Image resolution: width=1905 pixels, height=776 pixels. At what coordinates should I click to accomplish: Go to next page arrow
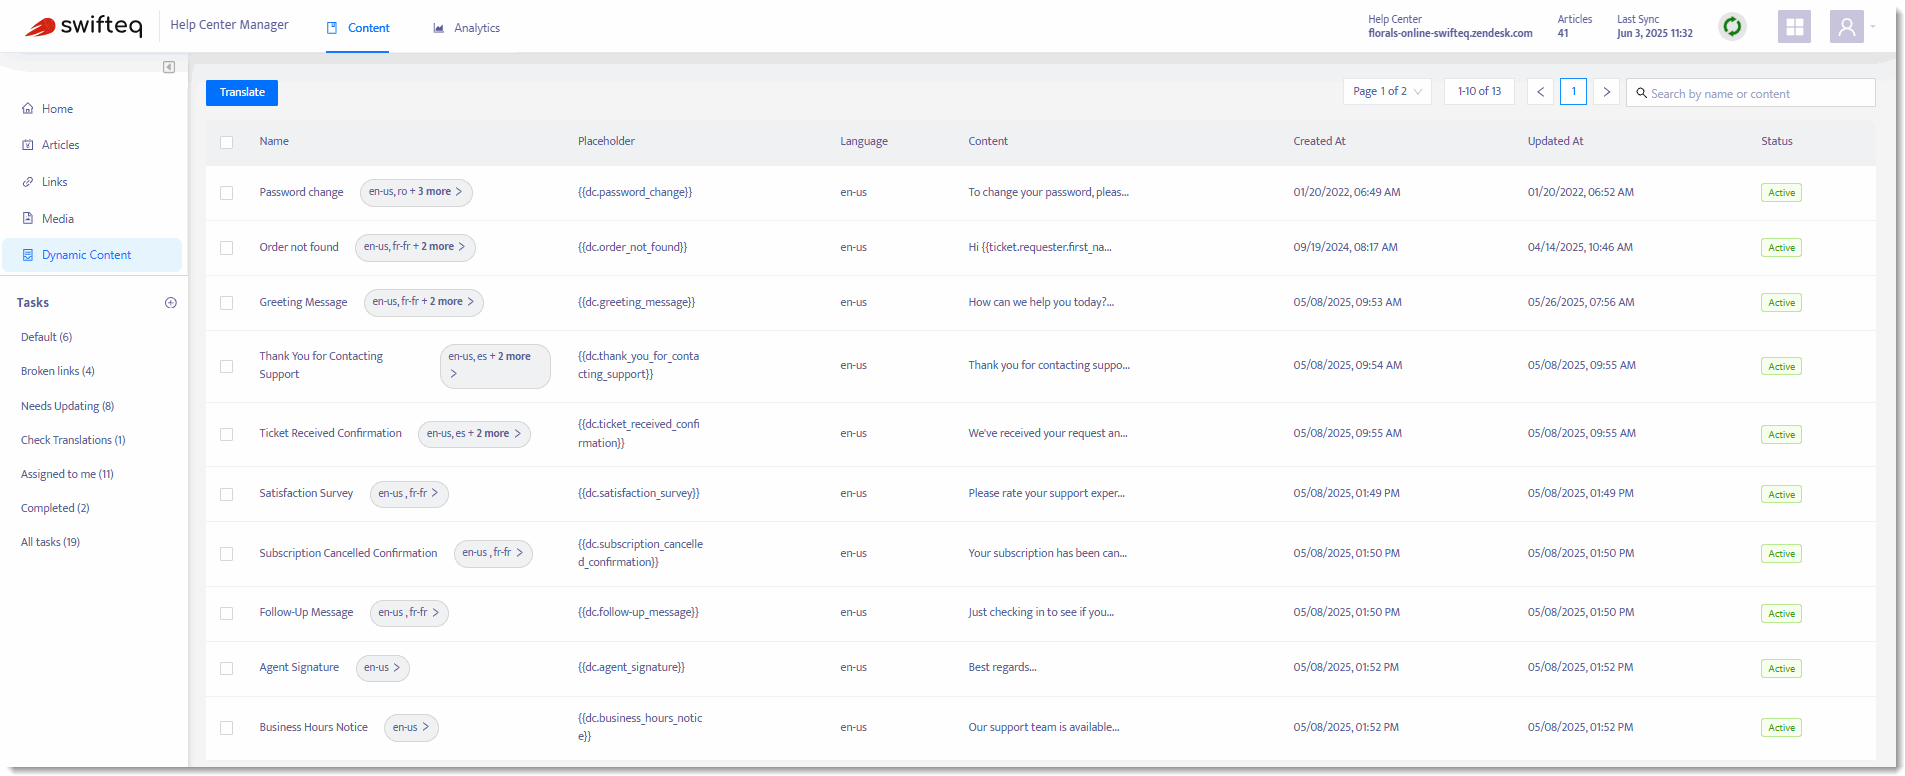(x=1606, y=92)
